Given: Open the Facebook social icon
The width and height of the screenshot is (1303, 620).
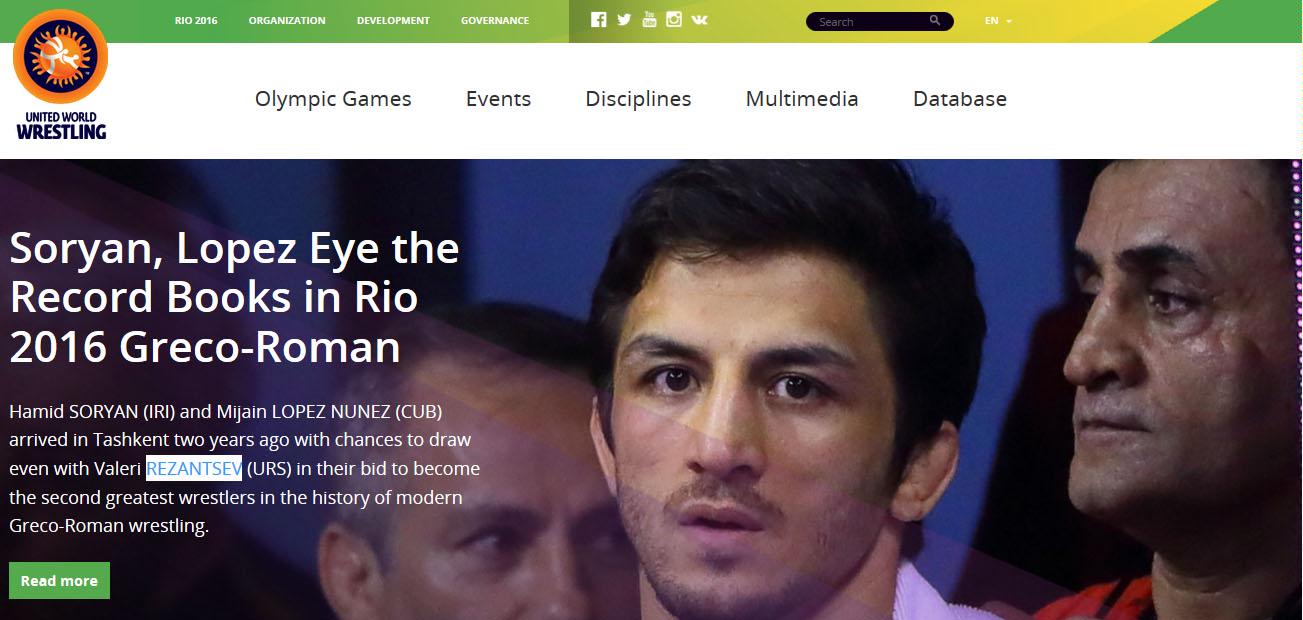Looking at the screenshot, I should point(599,19).
